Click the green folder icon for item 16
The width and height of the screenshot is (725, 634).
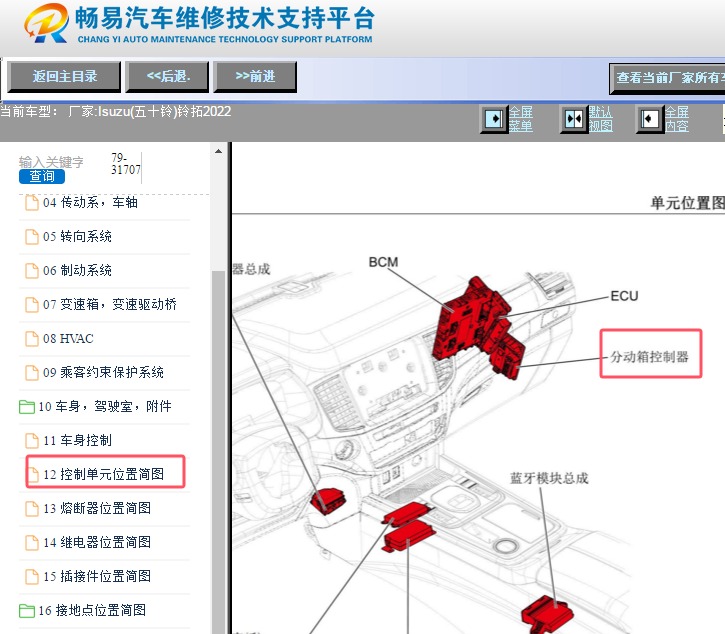(27, 611)
